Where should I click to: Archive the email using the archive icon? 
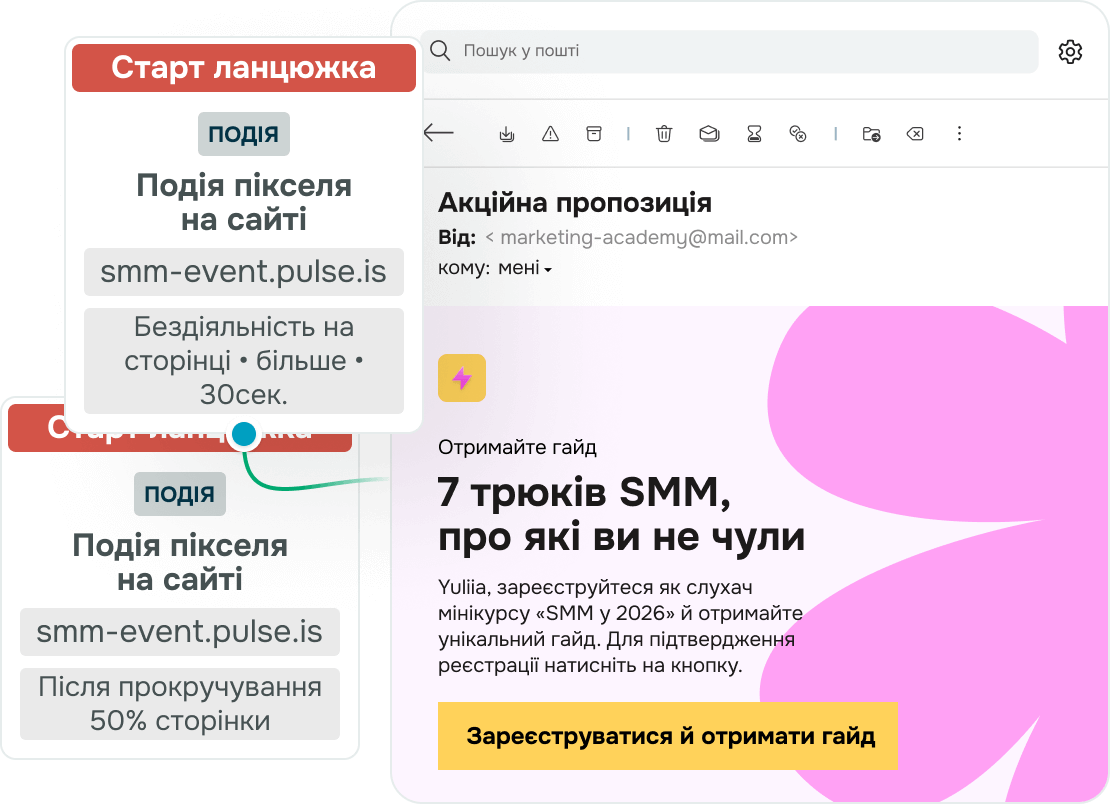coord(595,133)
